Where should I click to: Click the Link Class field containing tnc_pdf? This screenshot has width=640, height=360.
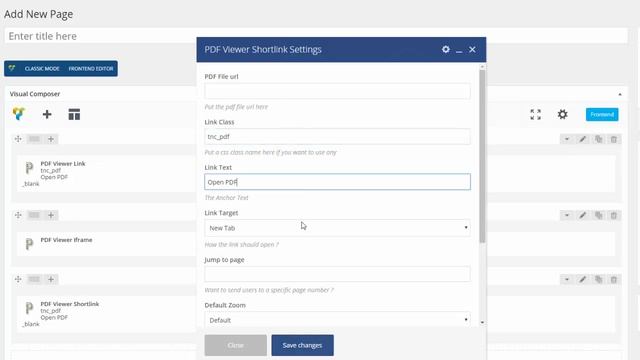click(337, 136)
